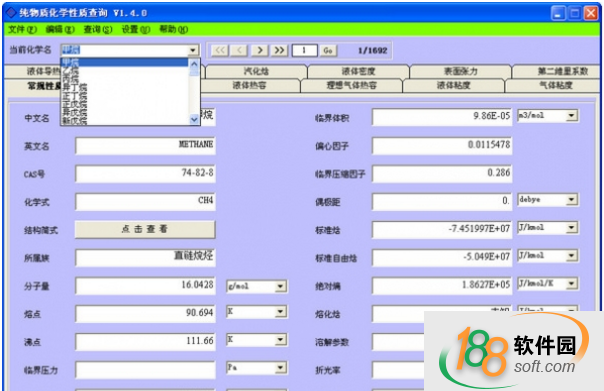Select 乙烷 in the dropdown list
The image size is (604, 391).
125,70
